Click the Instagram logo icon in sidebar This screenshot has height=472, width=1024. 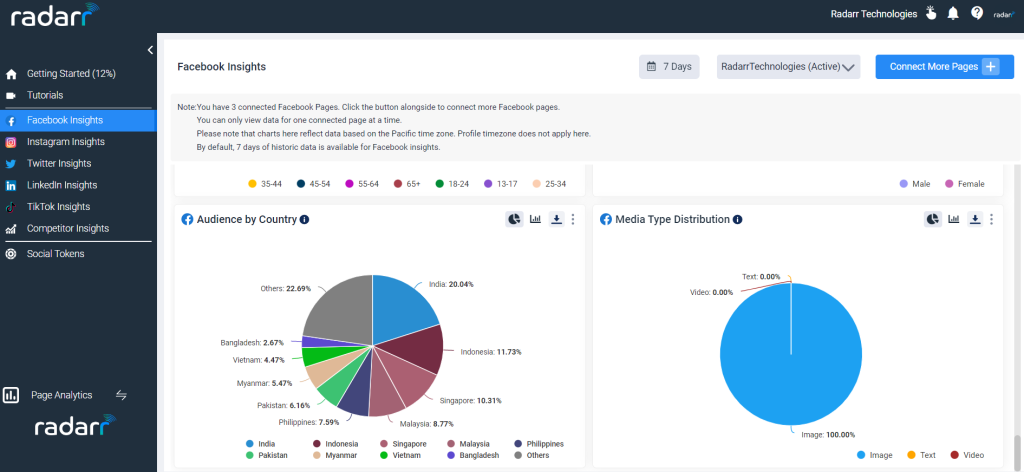point(11,142)
